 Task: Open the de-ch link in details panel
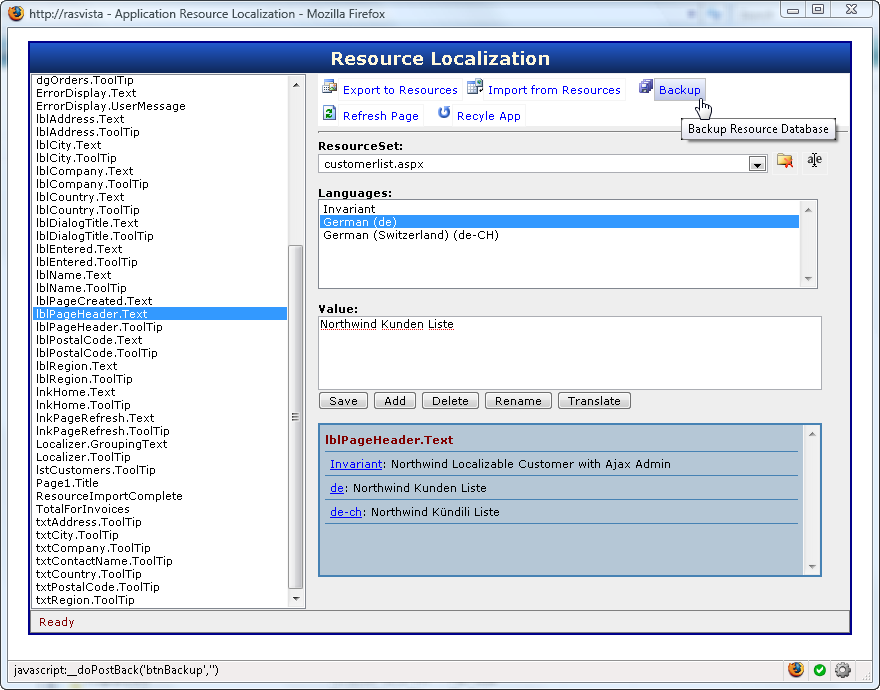346,512
